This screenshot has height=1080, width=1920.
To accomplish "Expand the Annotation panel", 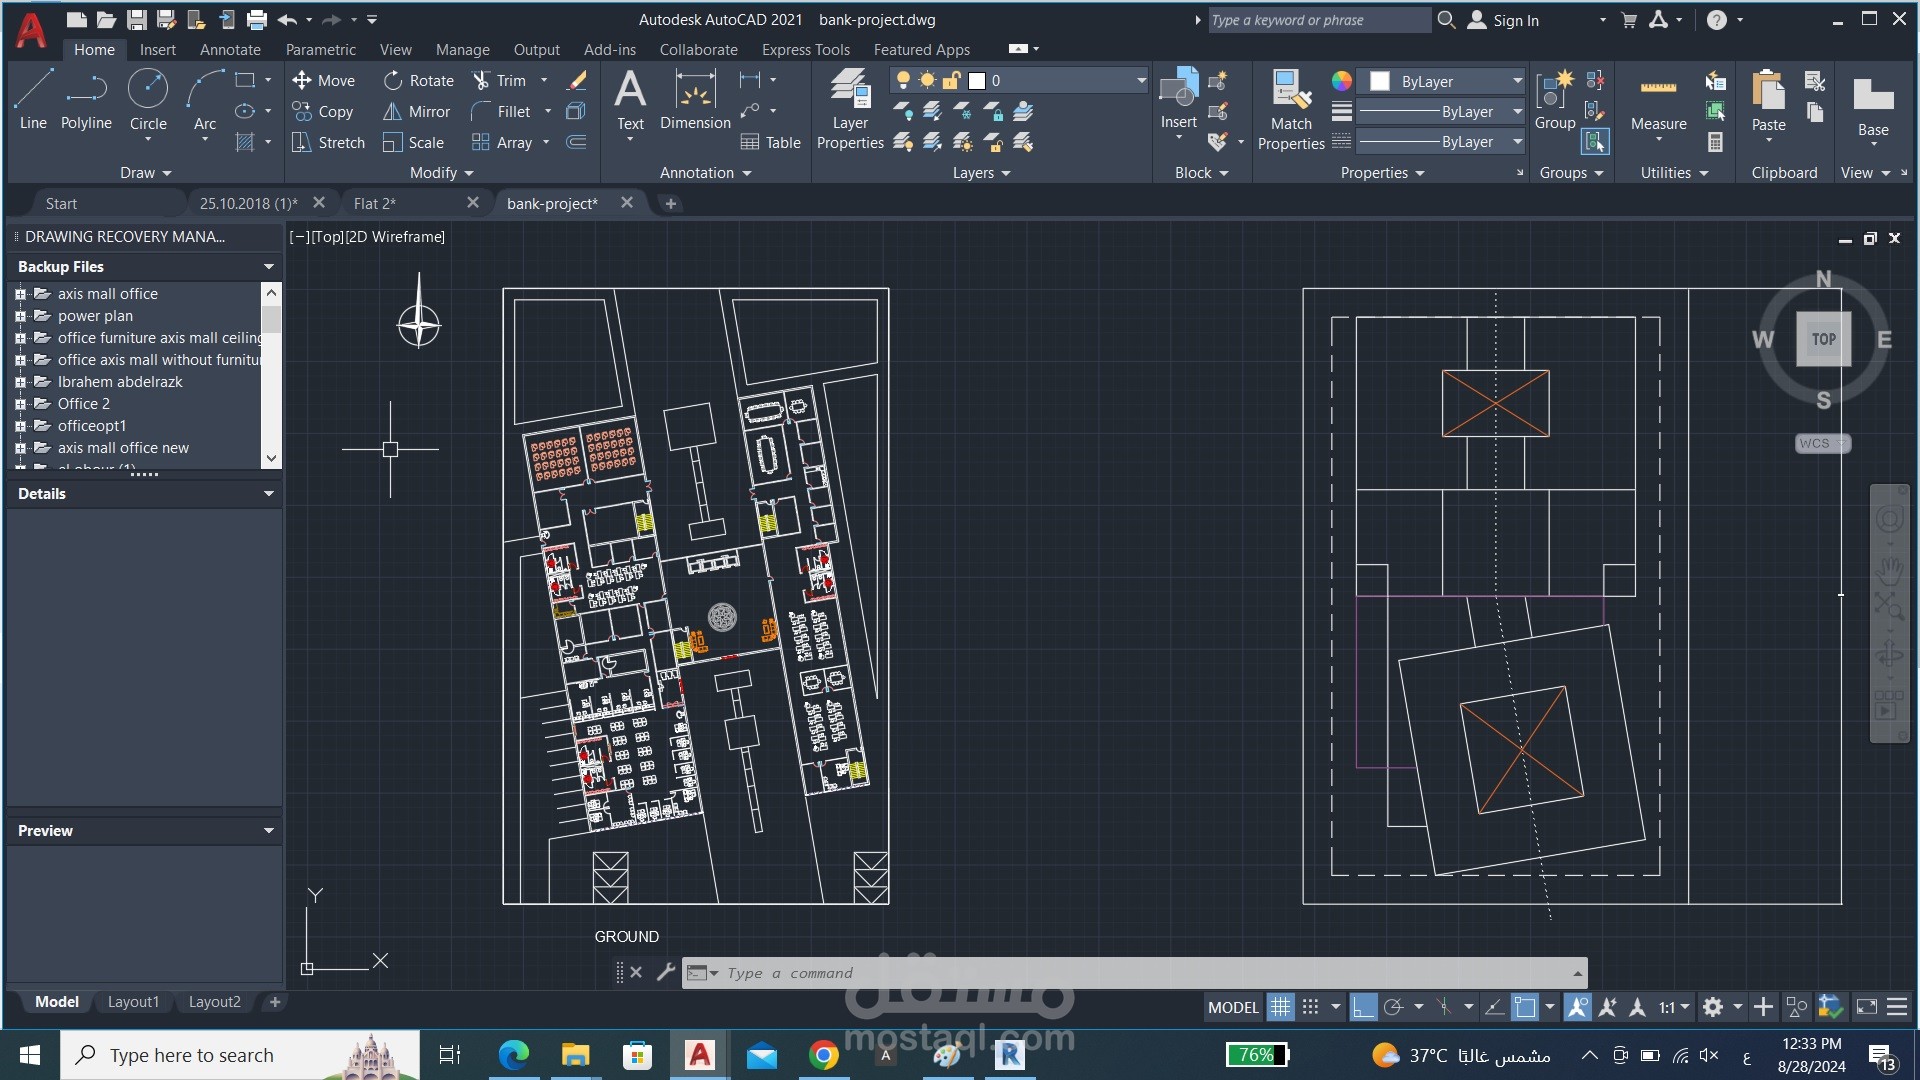I will (x=705, y=172).
